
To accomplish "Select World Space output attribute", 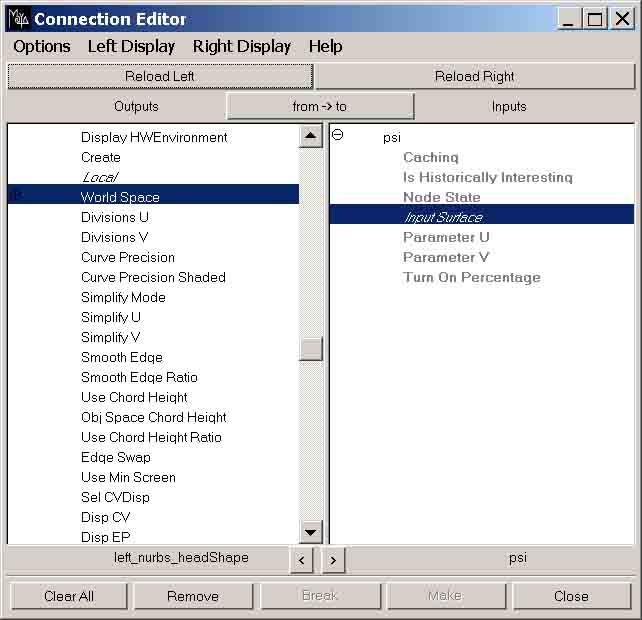I will pos(120,197).
